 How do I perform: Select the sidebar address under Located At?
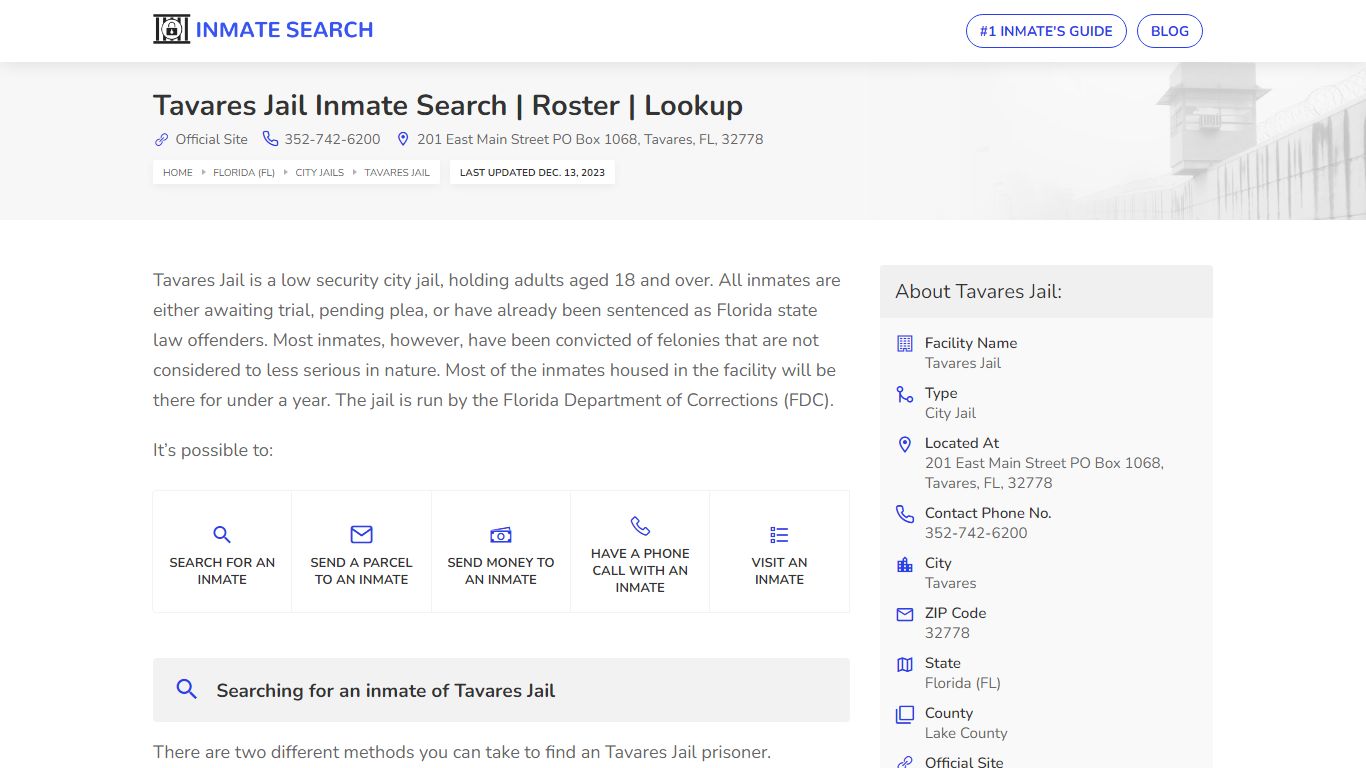pyautogui.click(x=1044, y=473)
